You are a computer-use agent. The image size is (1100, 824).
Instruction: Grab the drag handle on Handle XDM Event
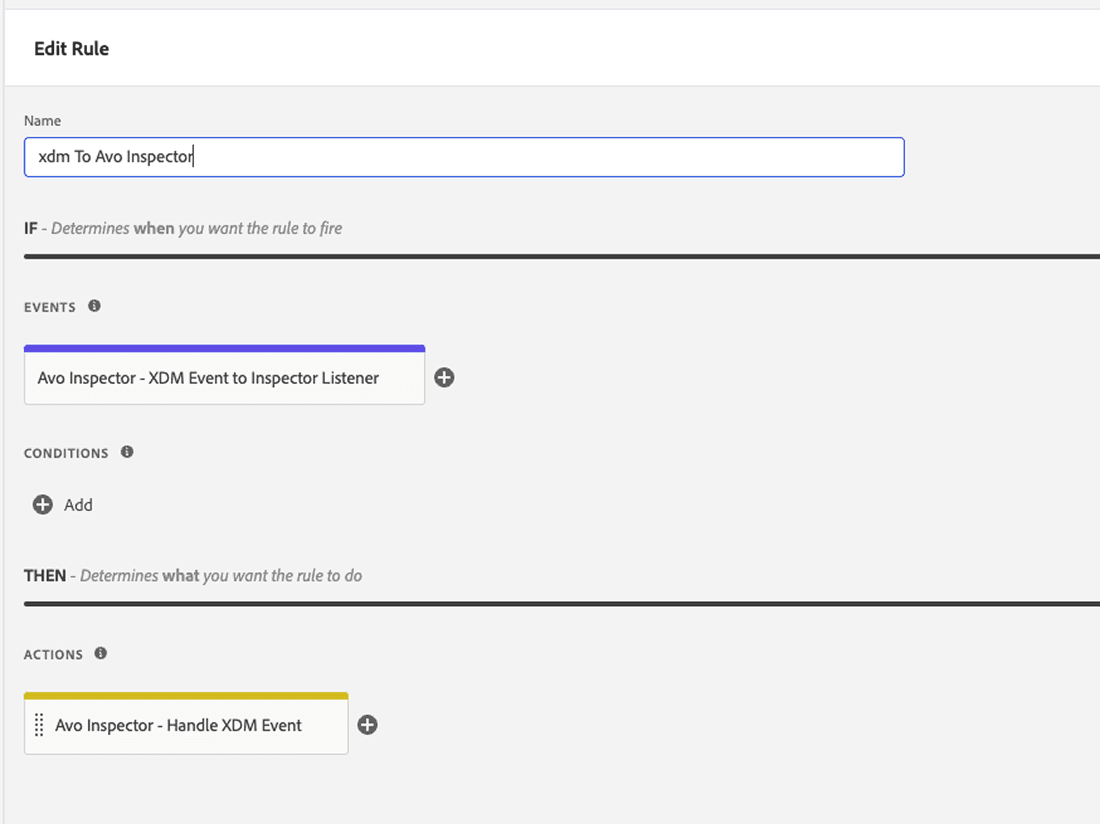tap(39, 725)
